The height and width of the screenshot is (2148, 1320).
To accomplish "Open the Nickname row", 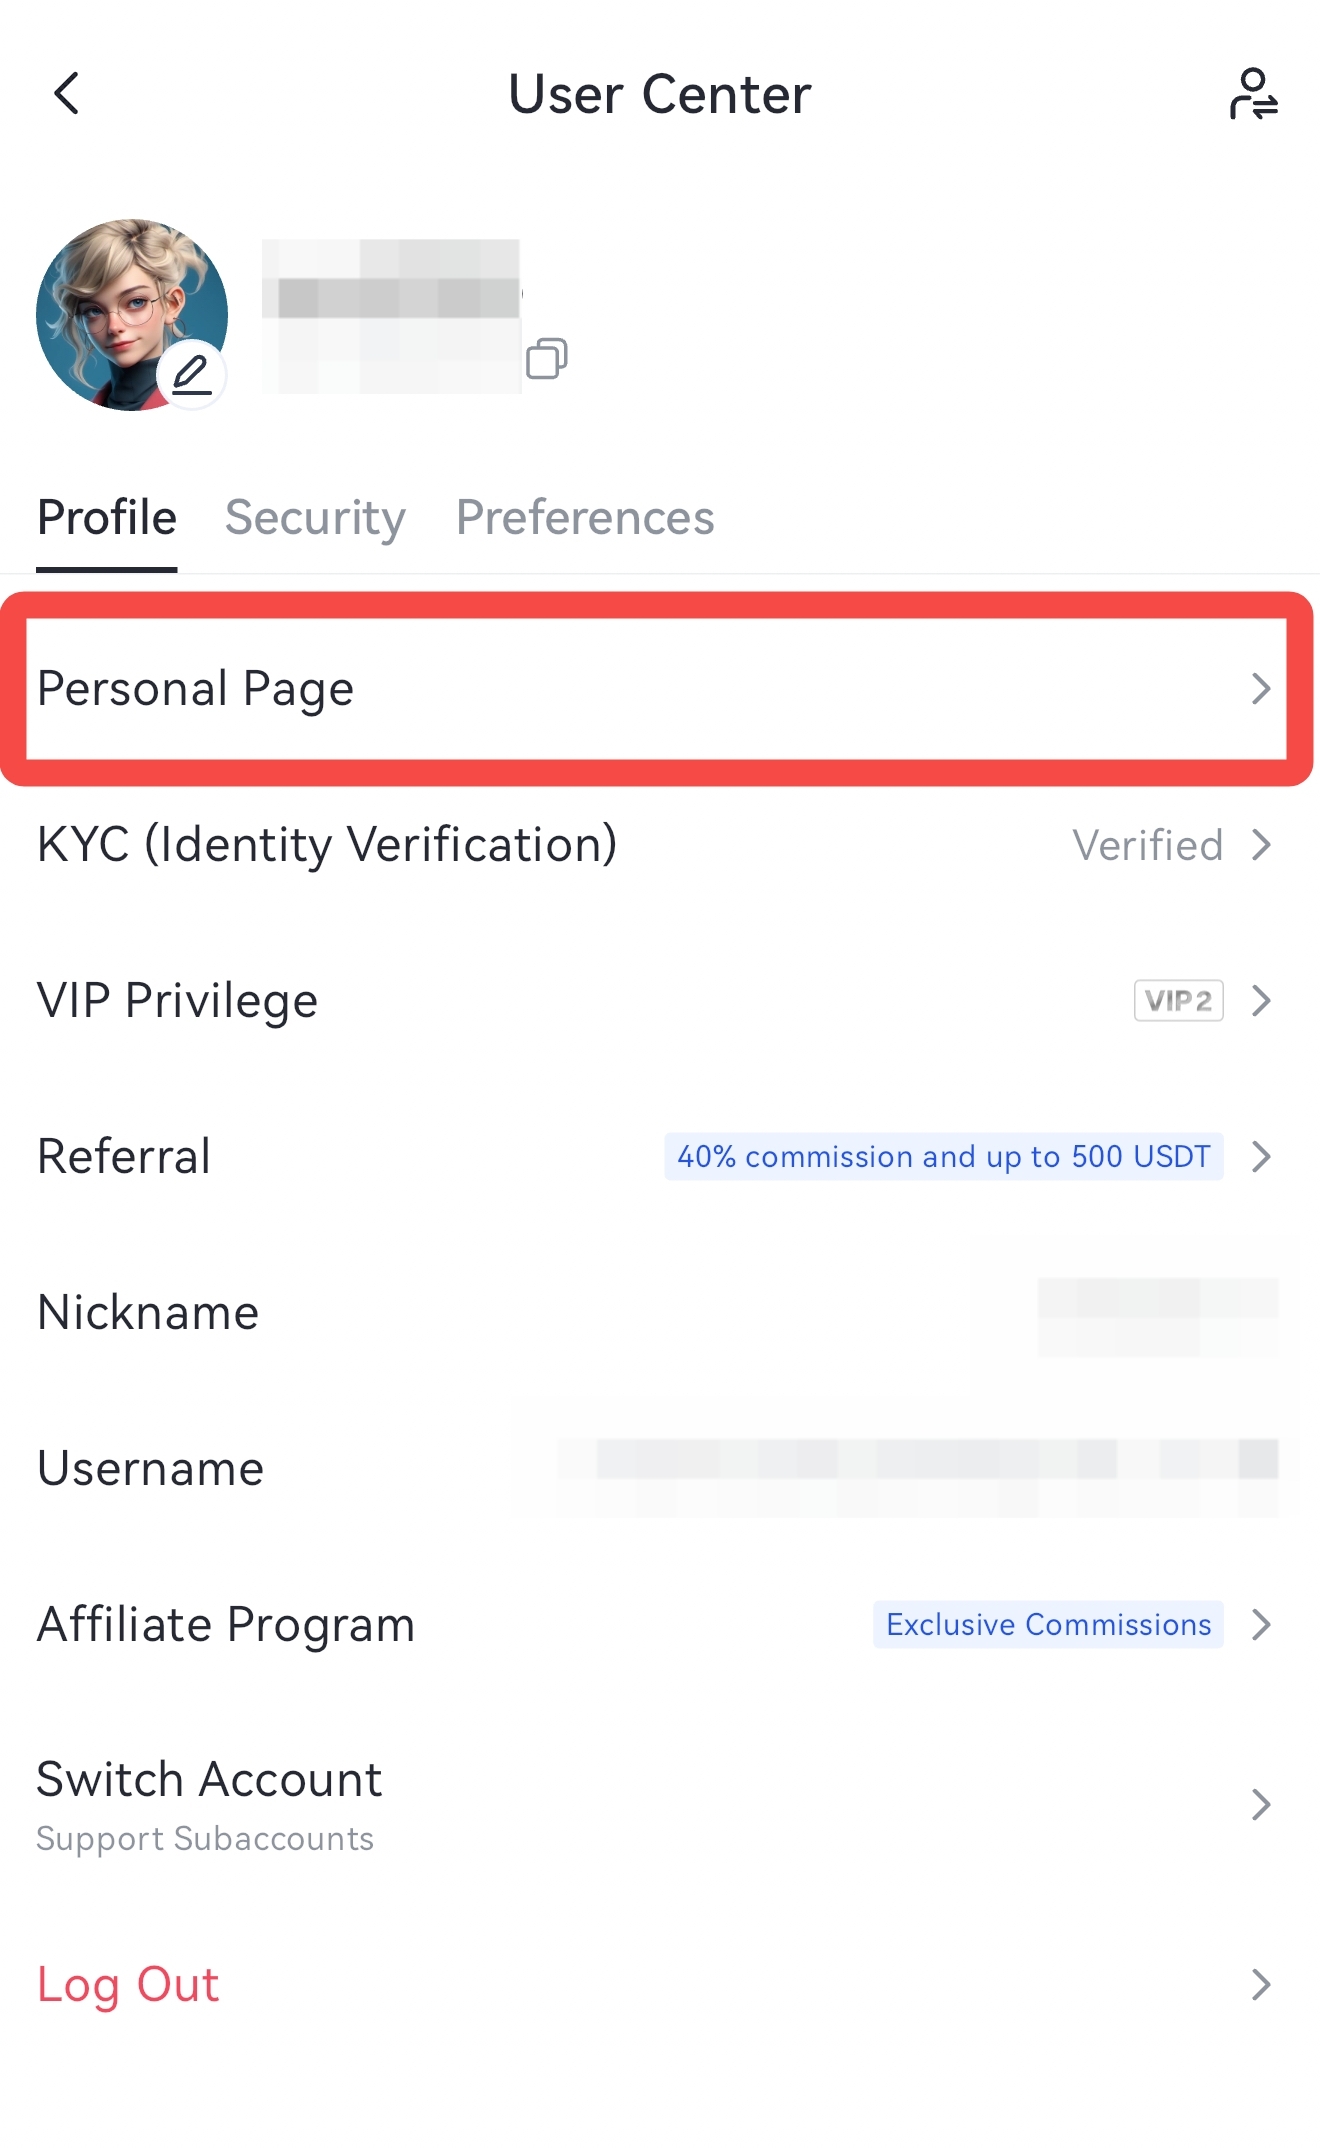I will coord(148,1313).
